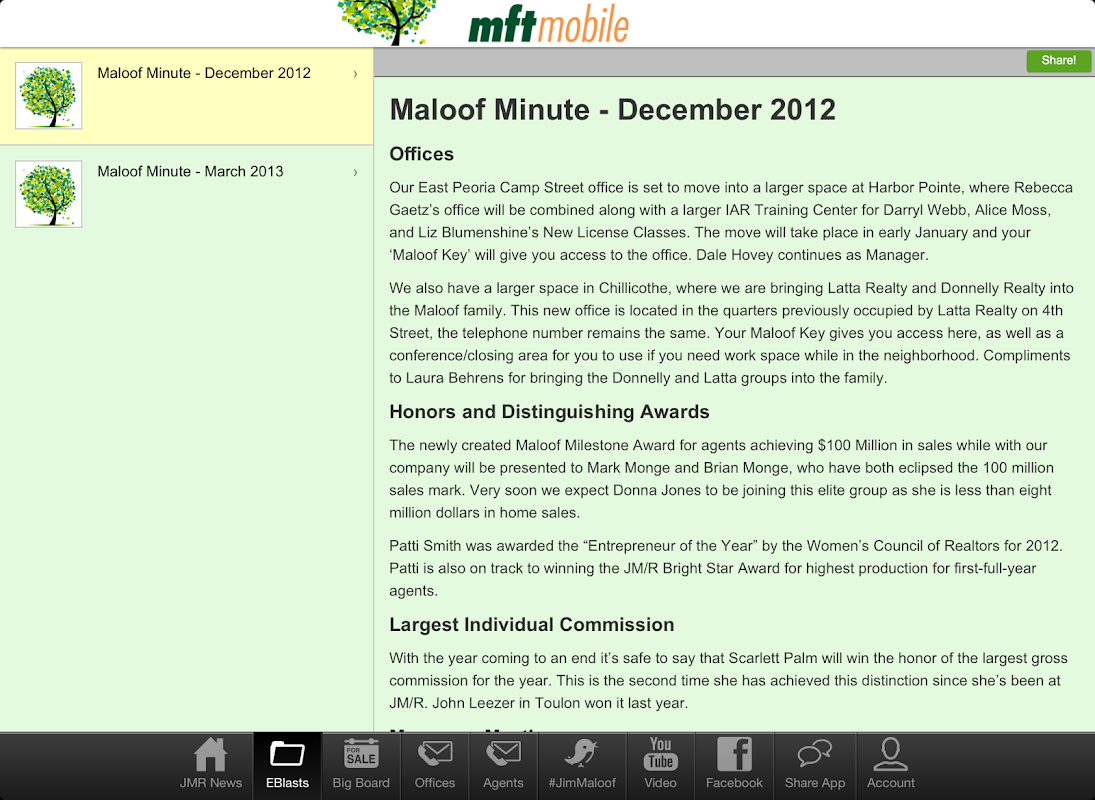Expand chevron for Maloof Minute - December 2012
The image size is (1095, 800).
pos(355,74)
